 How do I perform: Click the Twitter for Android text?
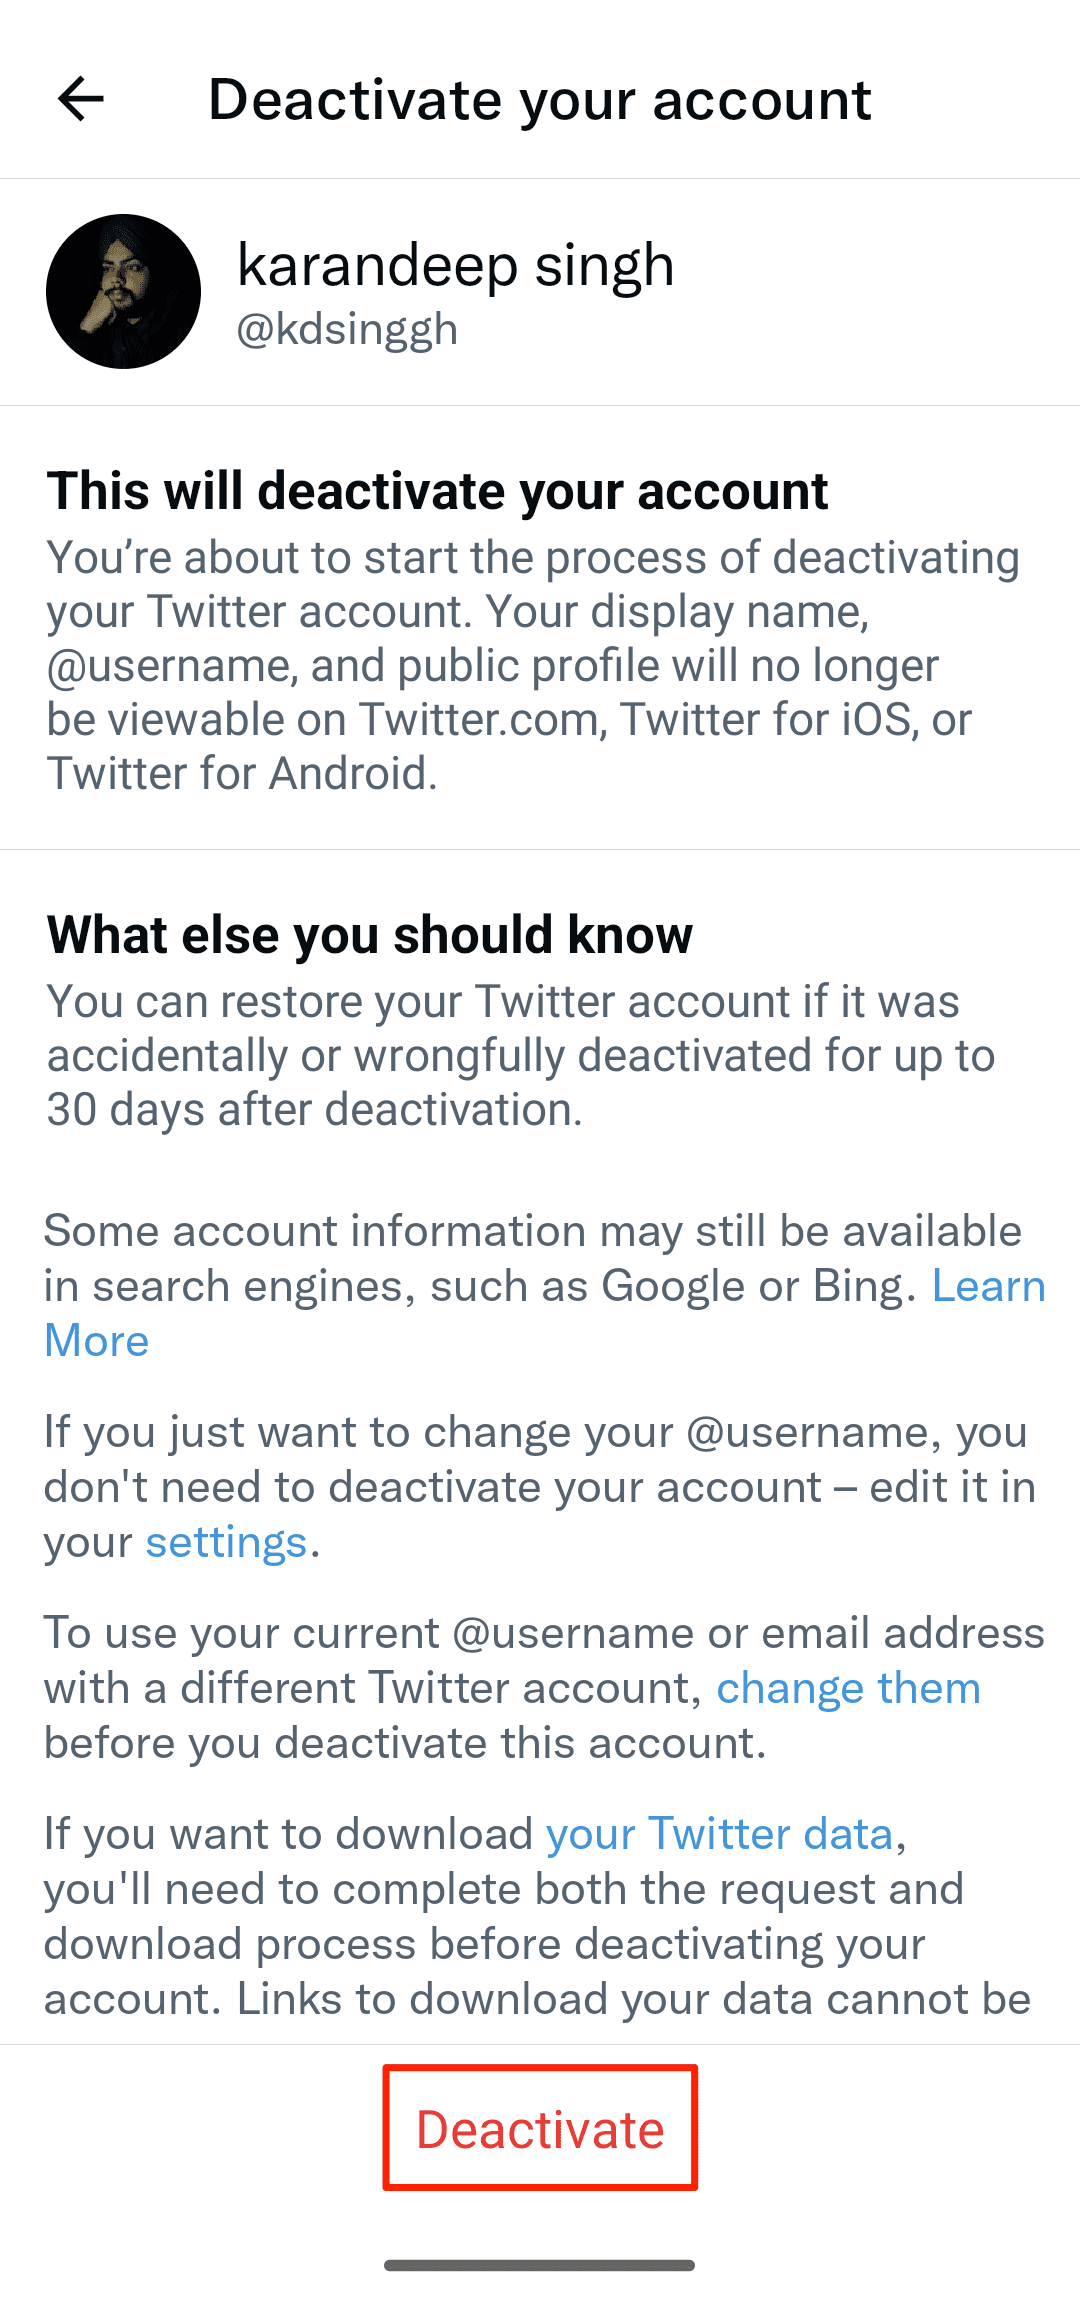click(x=242, y=774)
